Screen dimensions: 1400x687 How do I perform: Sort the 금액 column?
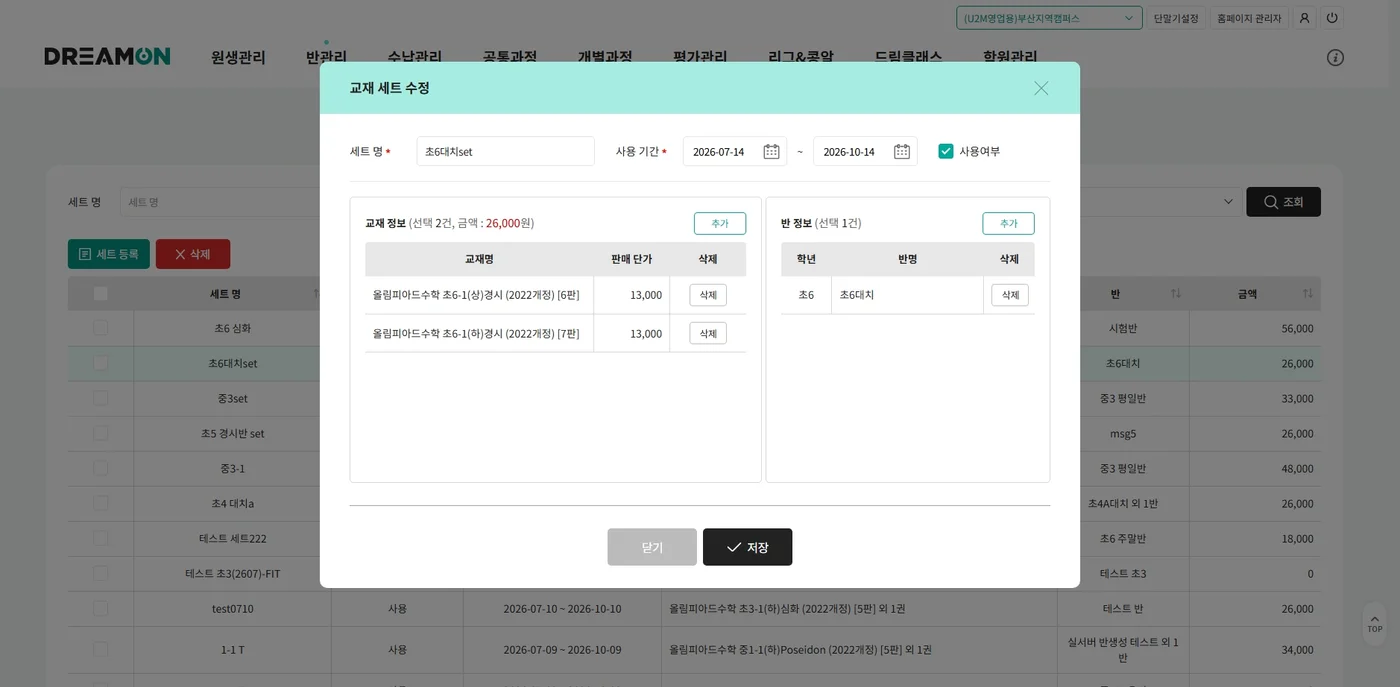[1307, 294]
